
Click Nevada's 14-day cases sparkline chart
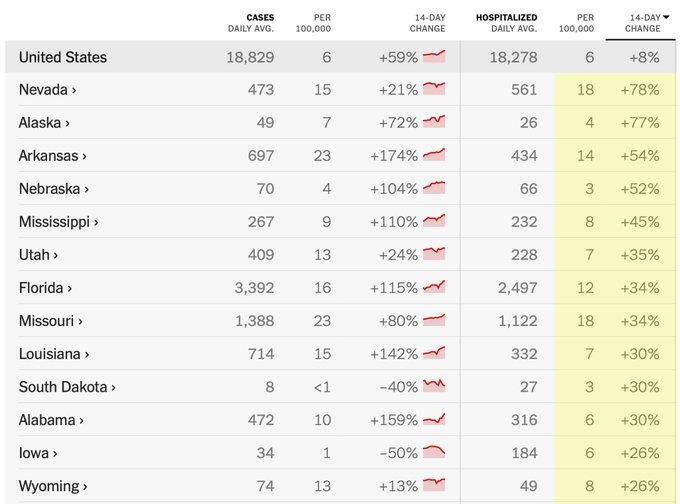(x=434, y=89)
